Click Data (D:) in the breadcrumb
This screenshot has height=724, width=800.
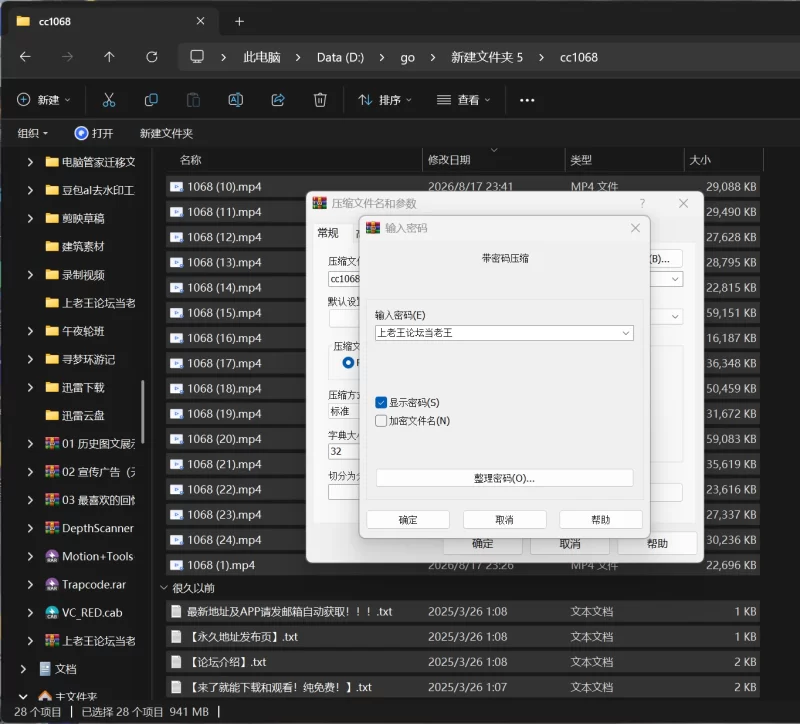point(340,57)
